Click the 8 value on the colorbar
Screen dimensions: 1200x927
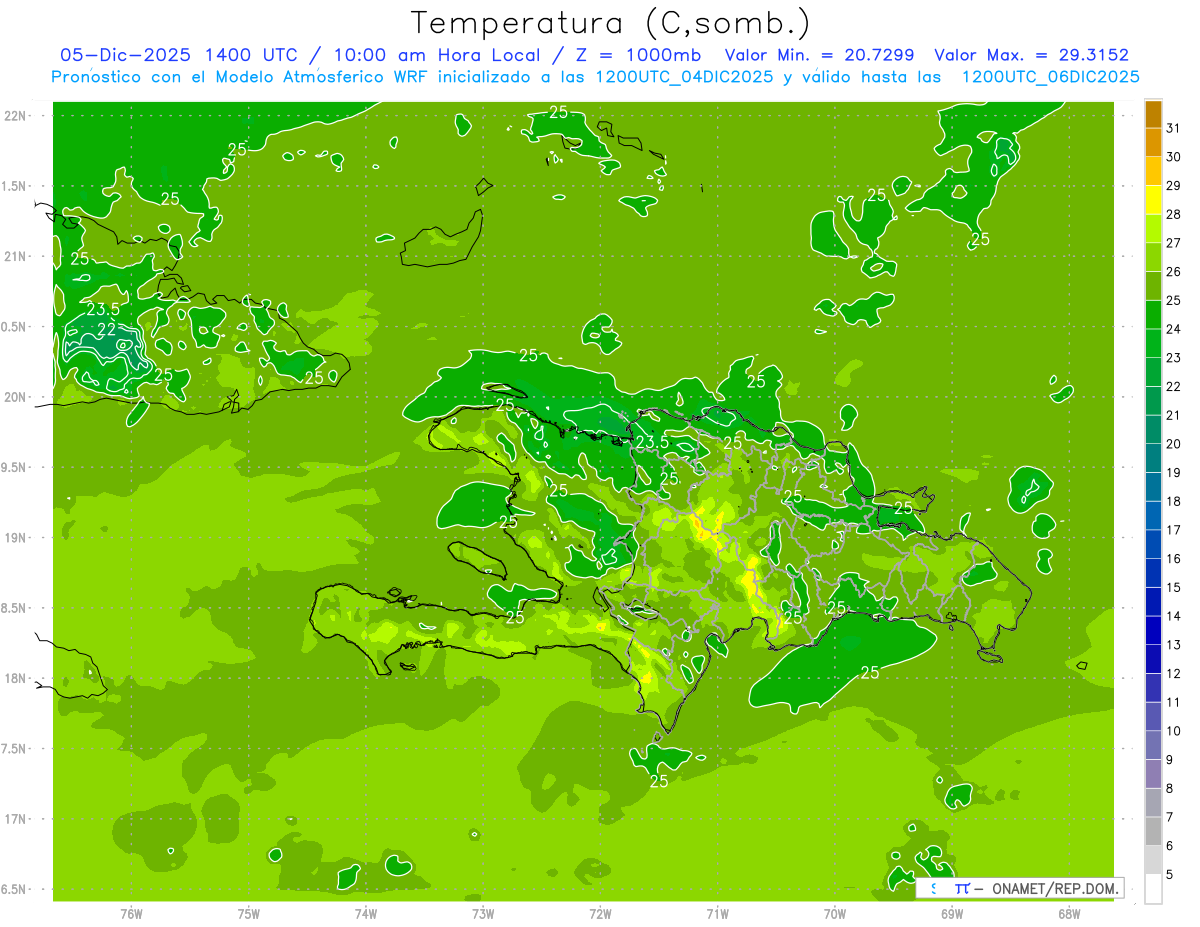[x=1170, y=789]
